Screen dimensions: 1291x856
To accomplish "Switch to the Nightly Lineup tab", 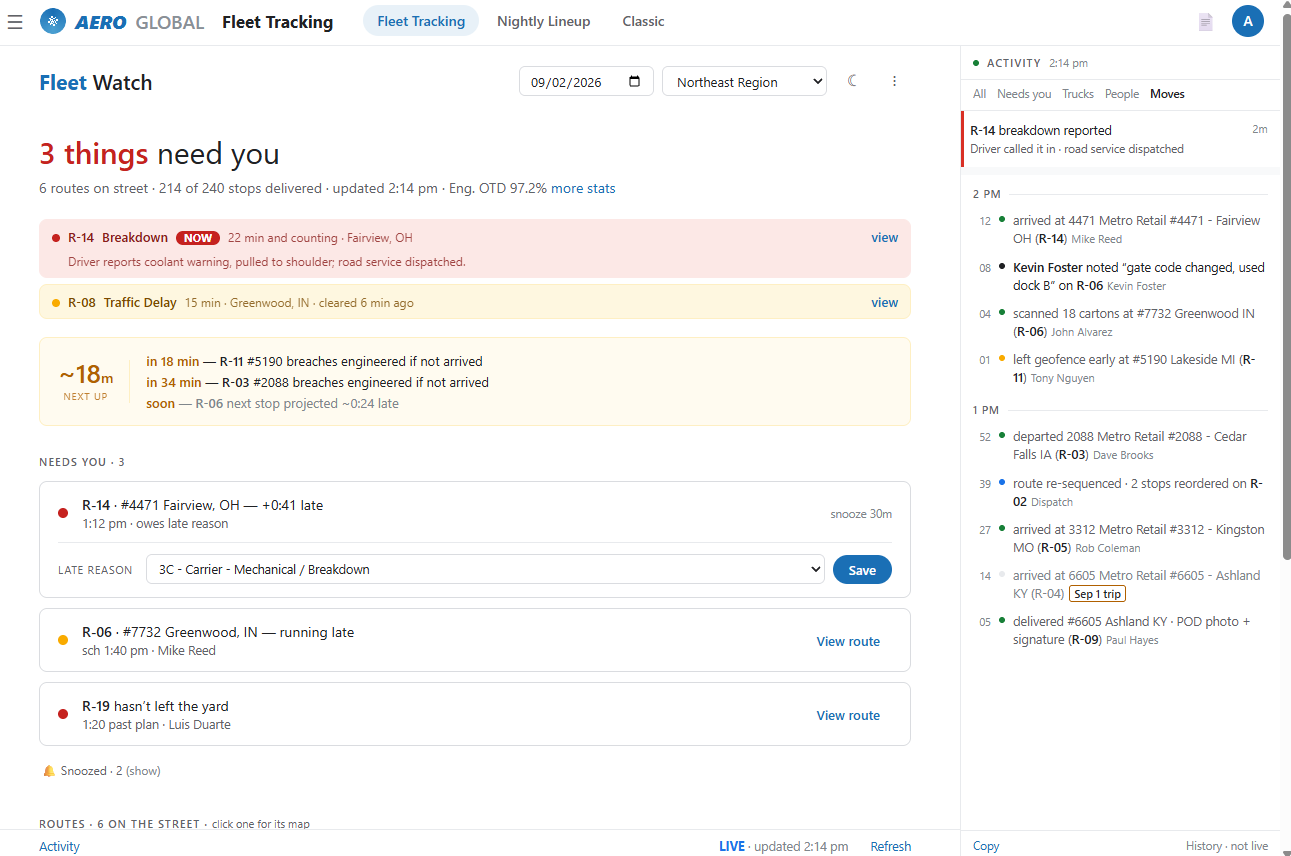I will (543, 21).
